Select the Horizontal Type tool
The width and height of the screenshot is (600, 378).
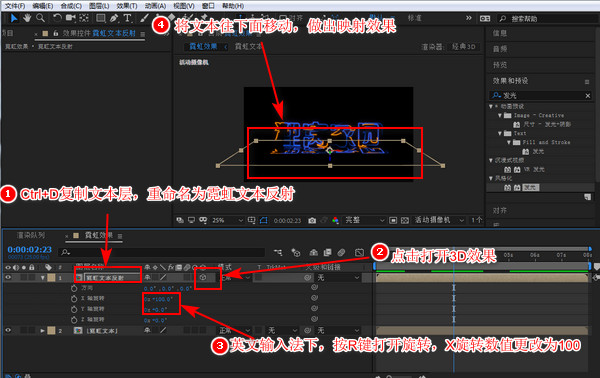127,18
